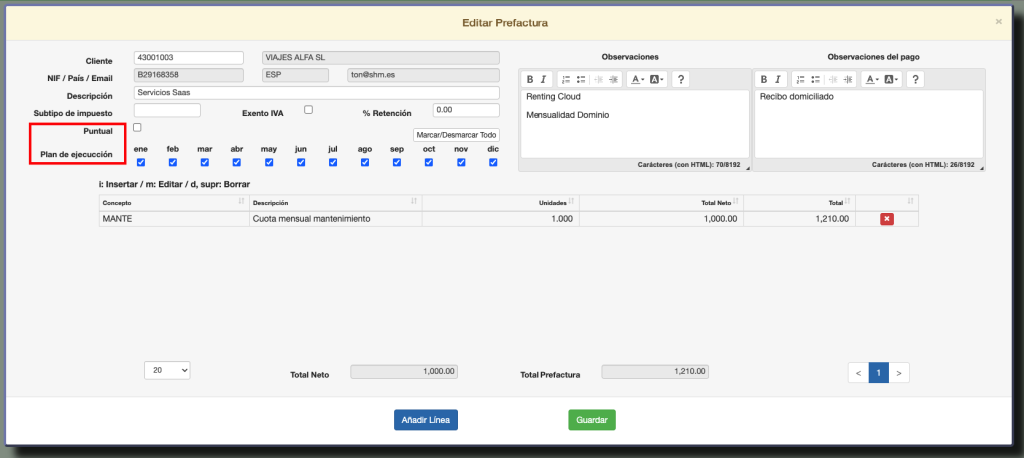Click the Añadir Línea button
Screen dimensions: 1024x458
[426, 420]
